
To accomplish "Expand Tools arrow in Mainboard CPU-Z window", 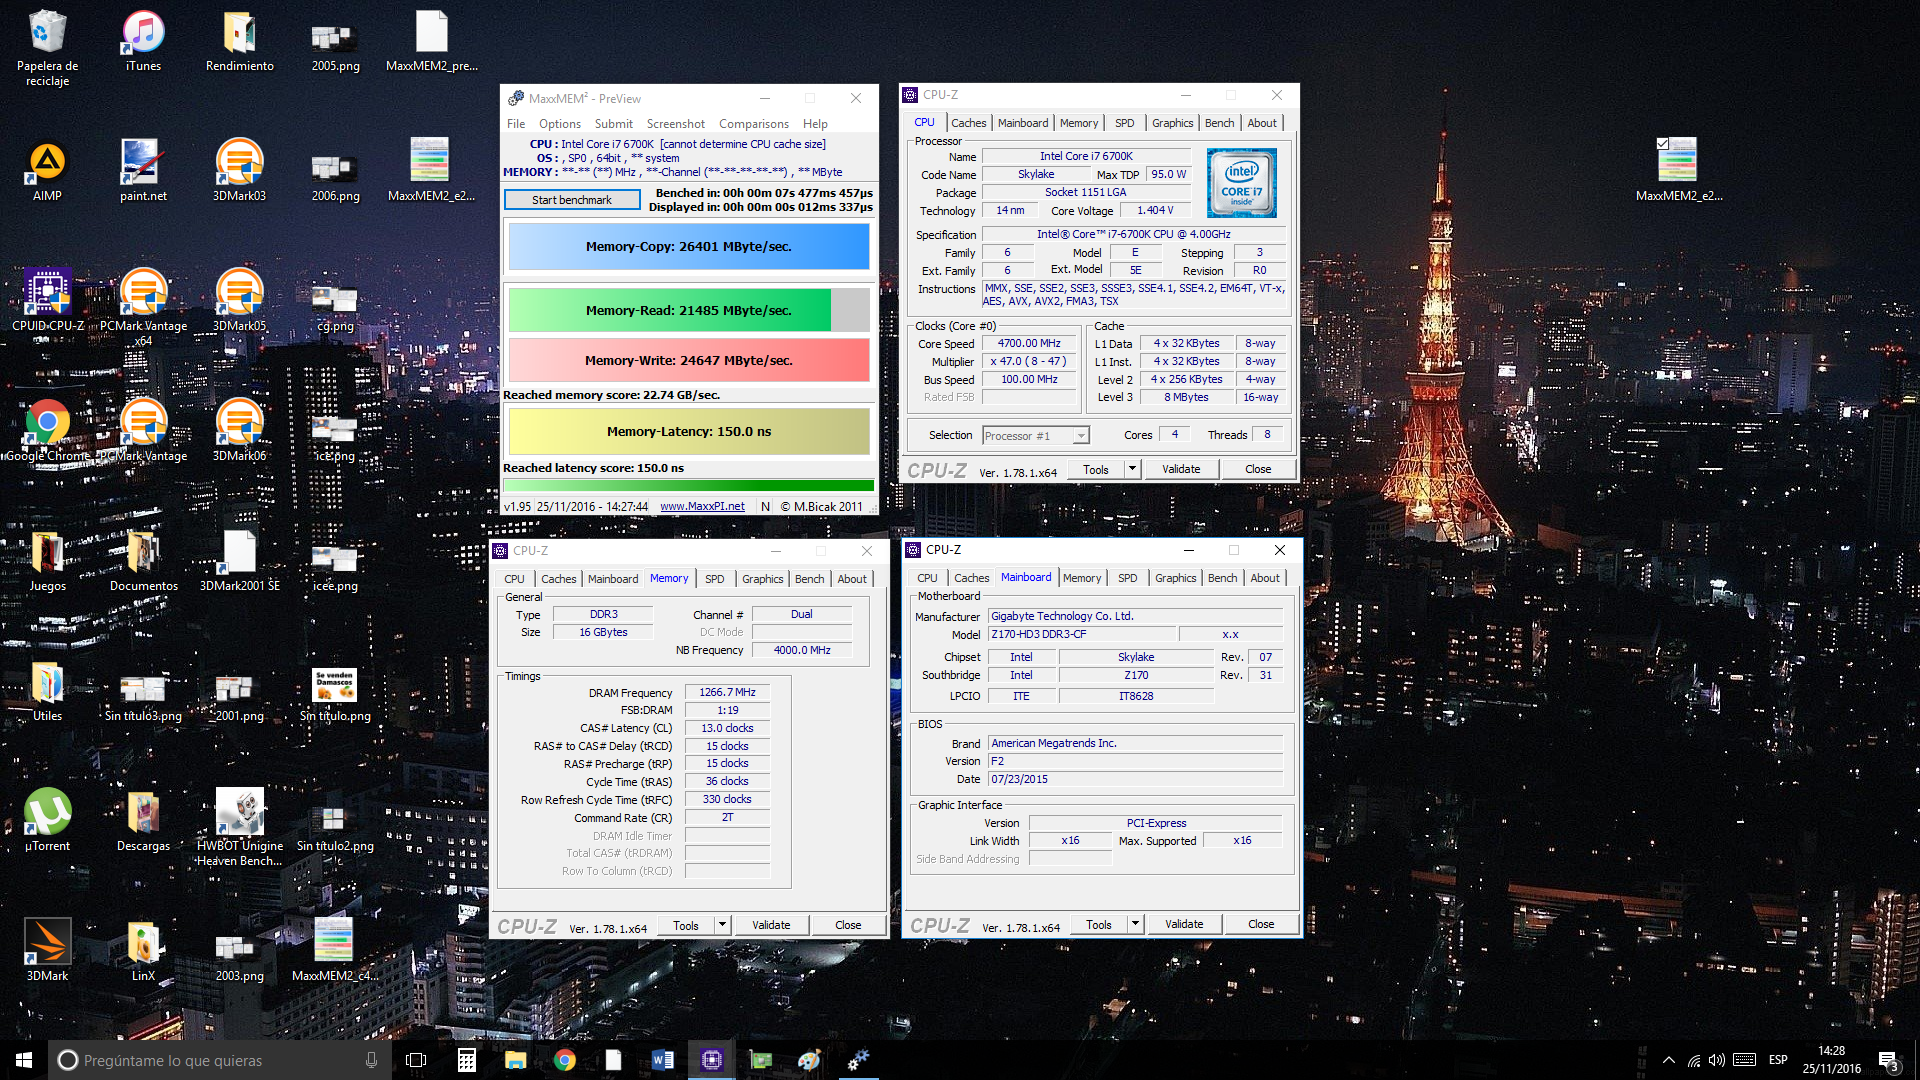I will (1135, 924).
